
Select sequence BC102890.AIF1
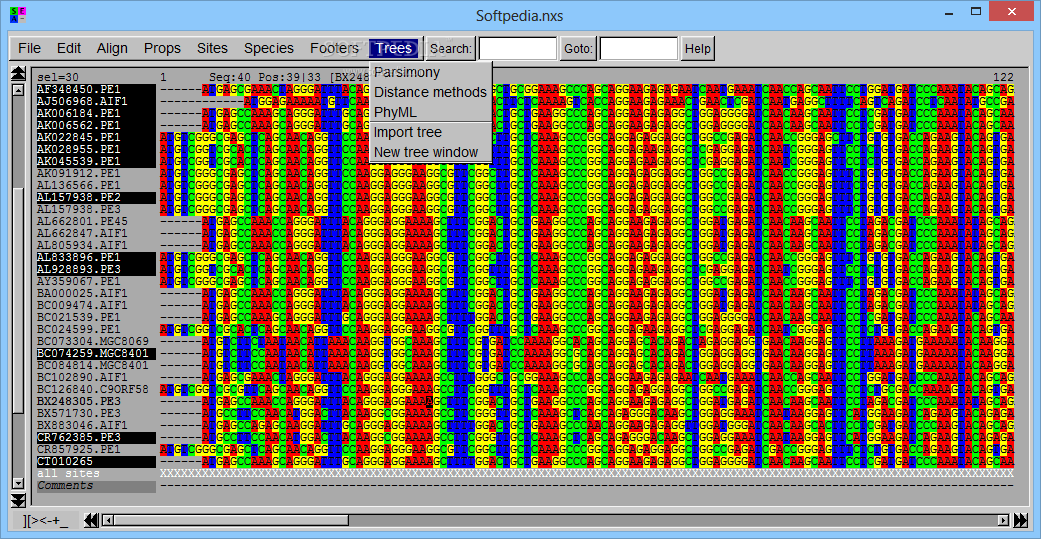pyautogui.click(x=96, y=377)
